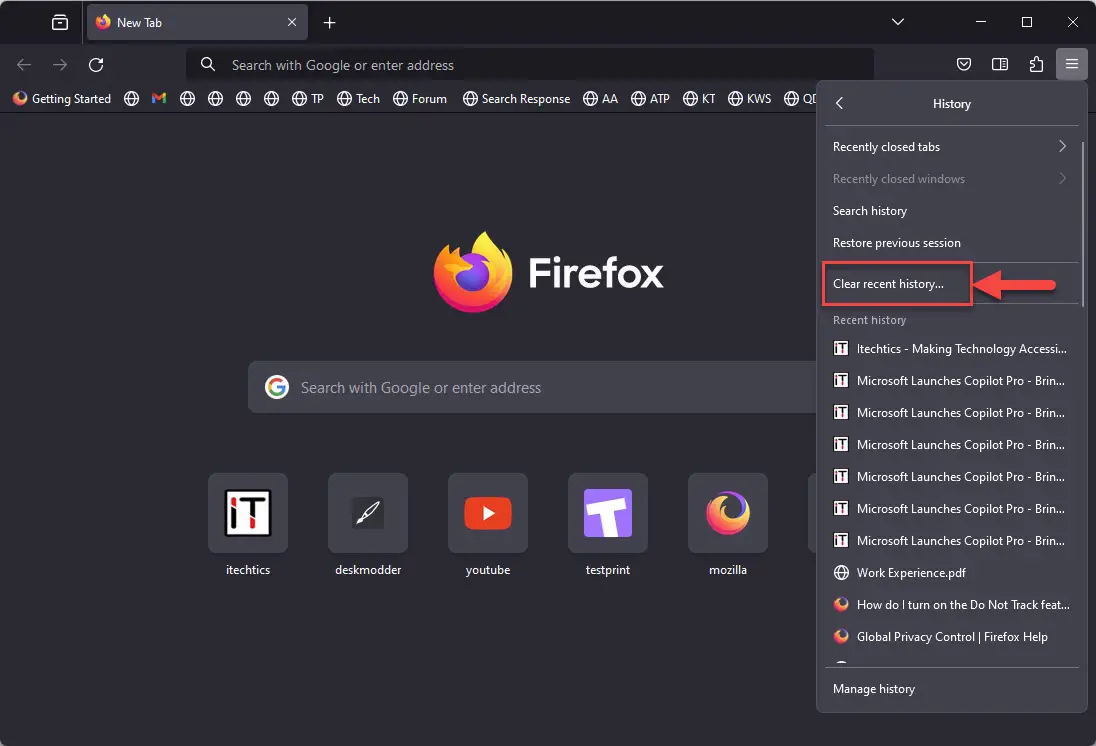Toggle the sidebar view icon
1096x746 pixels.
coord(999,64)
